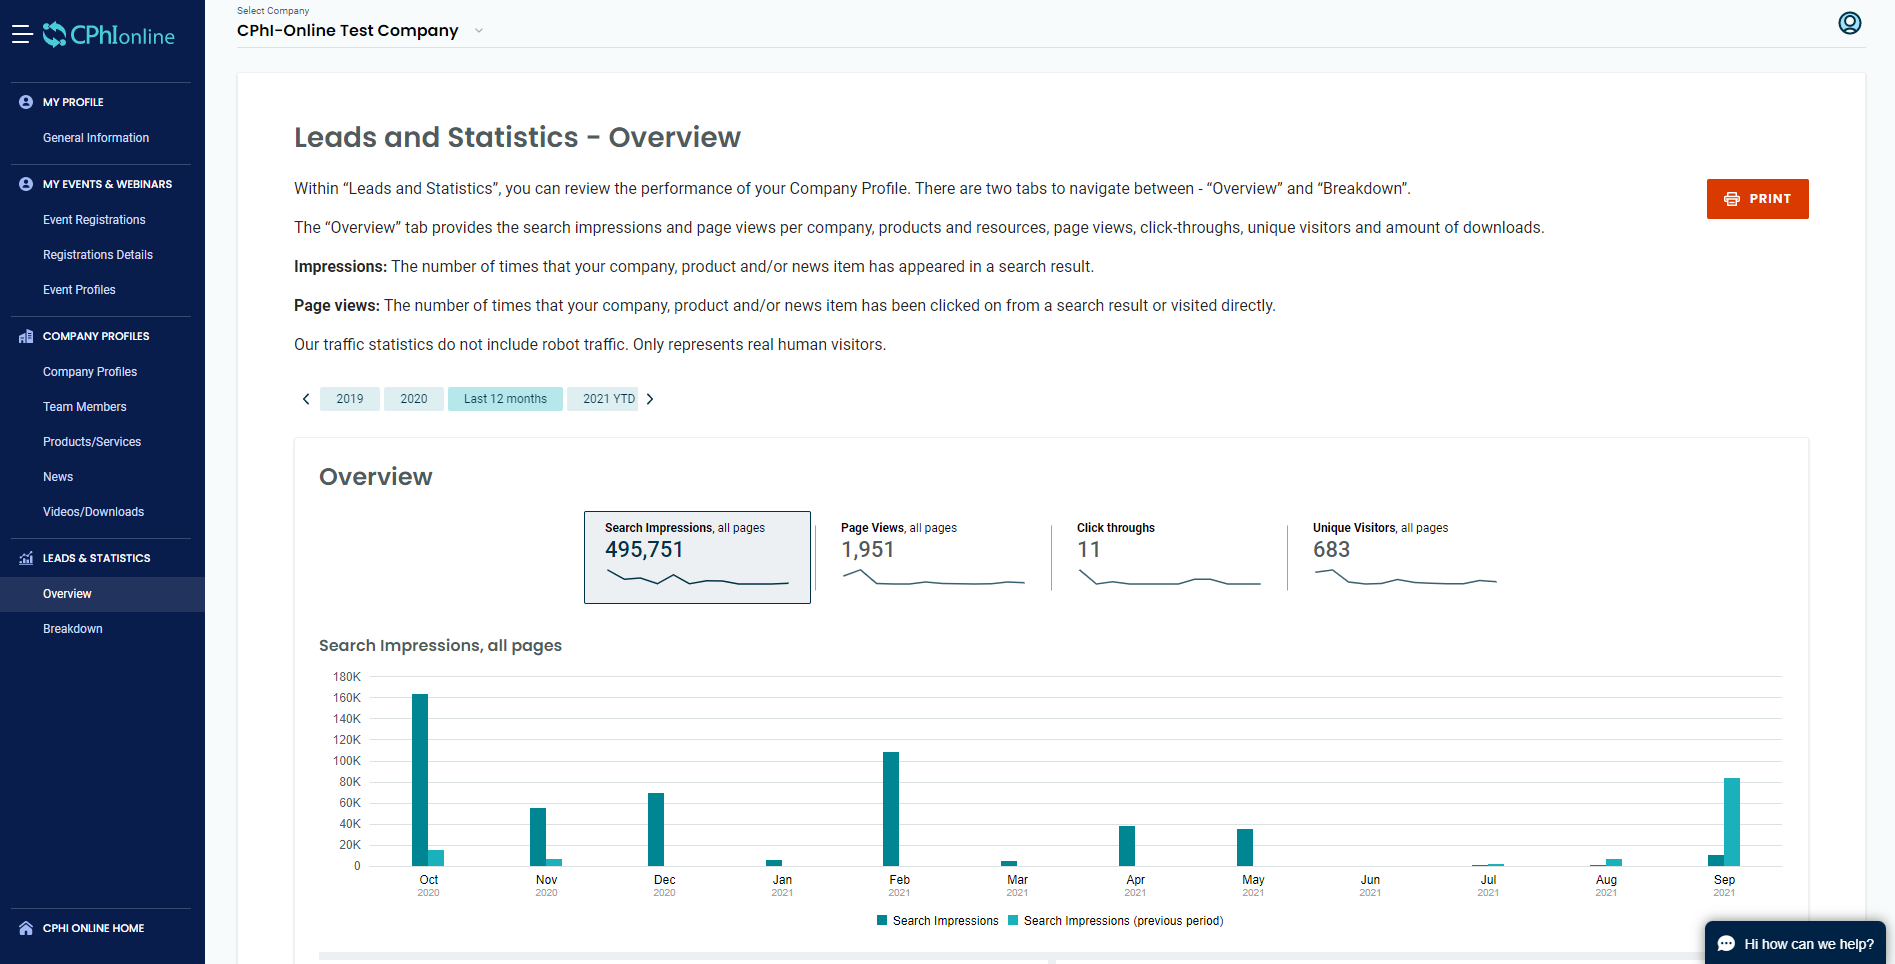Select the 2019 period tab
The height and width of the screenshot is (964, 1895).
point(349,398)
